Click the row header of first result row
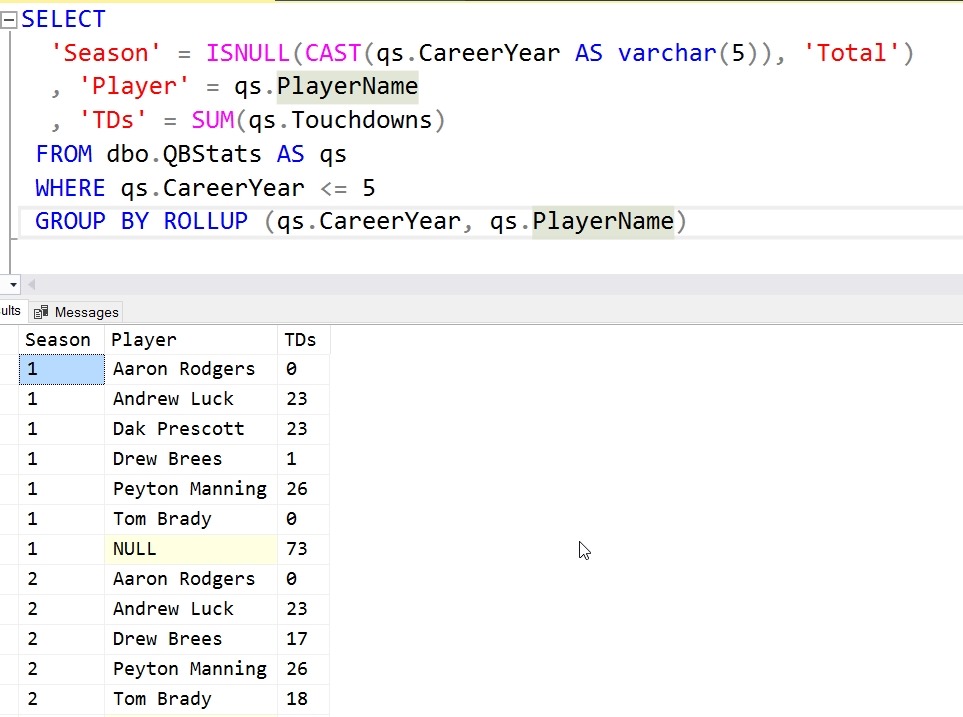This screenshot has width=963, height=717. coord(9,369)
